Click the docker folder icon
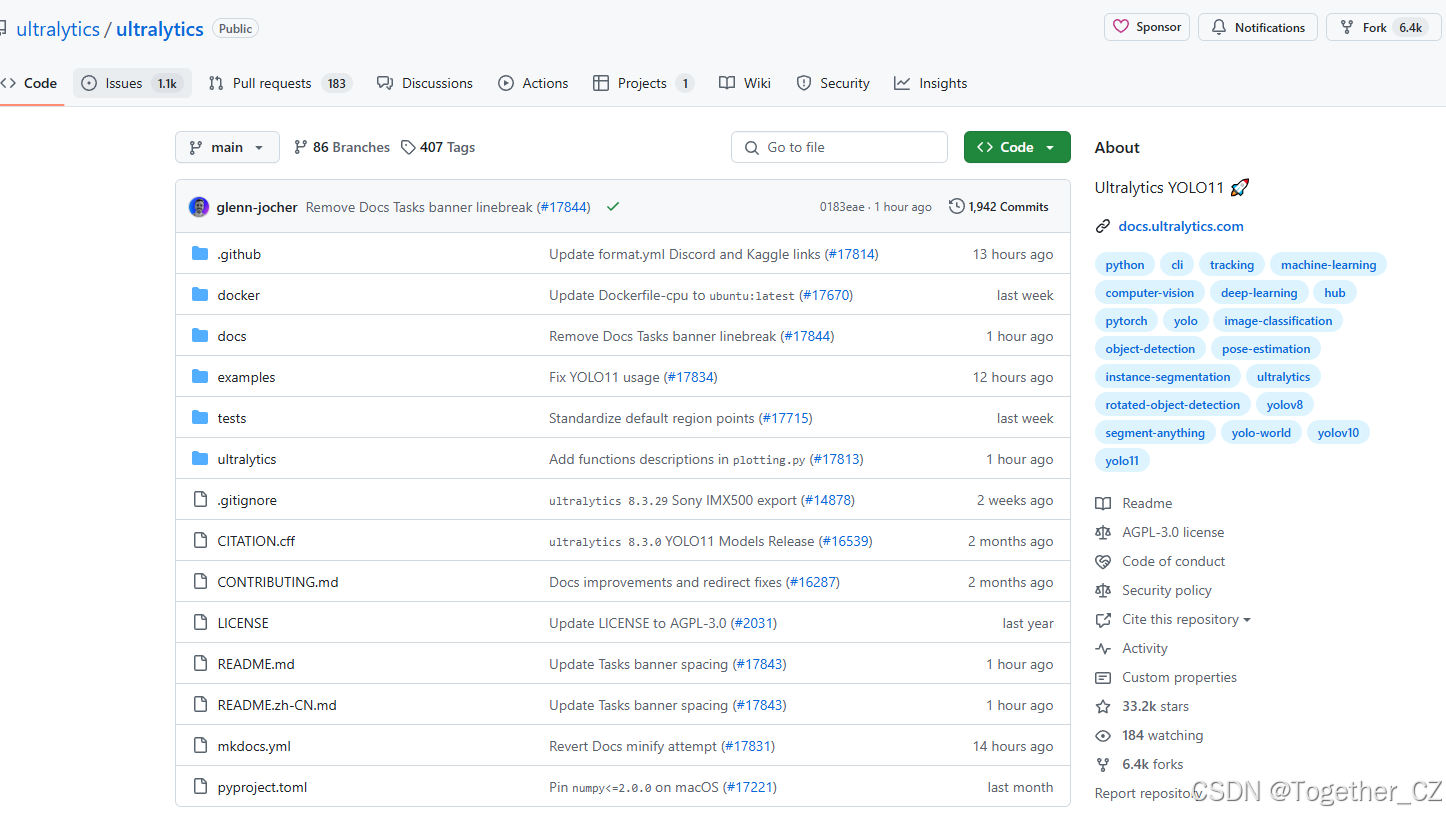This screenshot has width=1446, height=817. click(200, 295)
